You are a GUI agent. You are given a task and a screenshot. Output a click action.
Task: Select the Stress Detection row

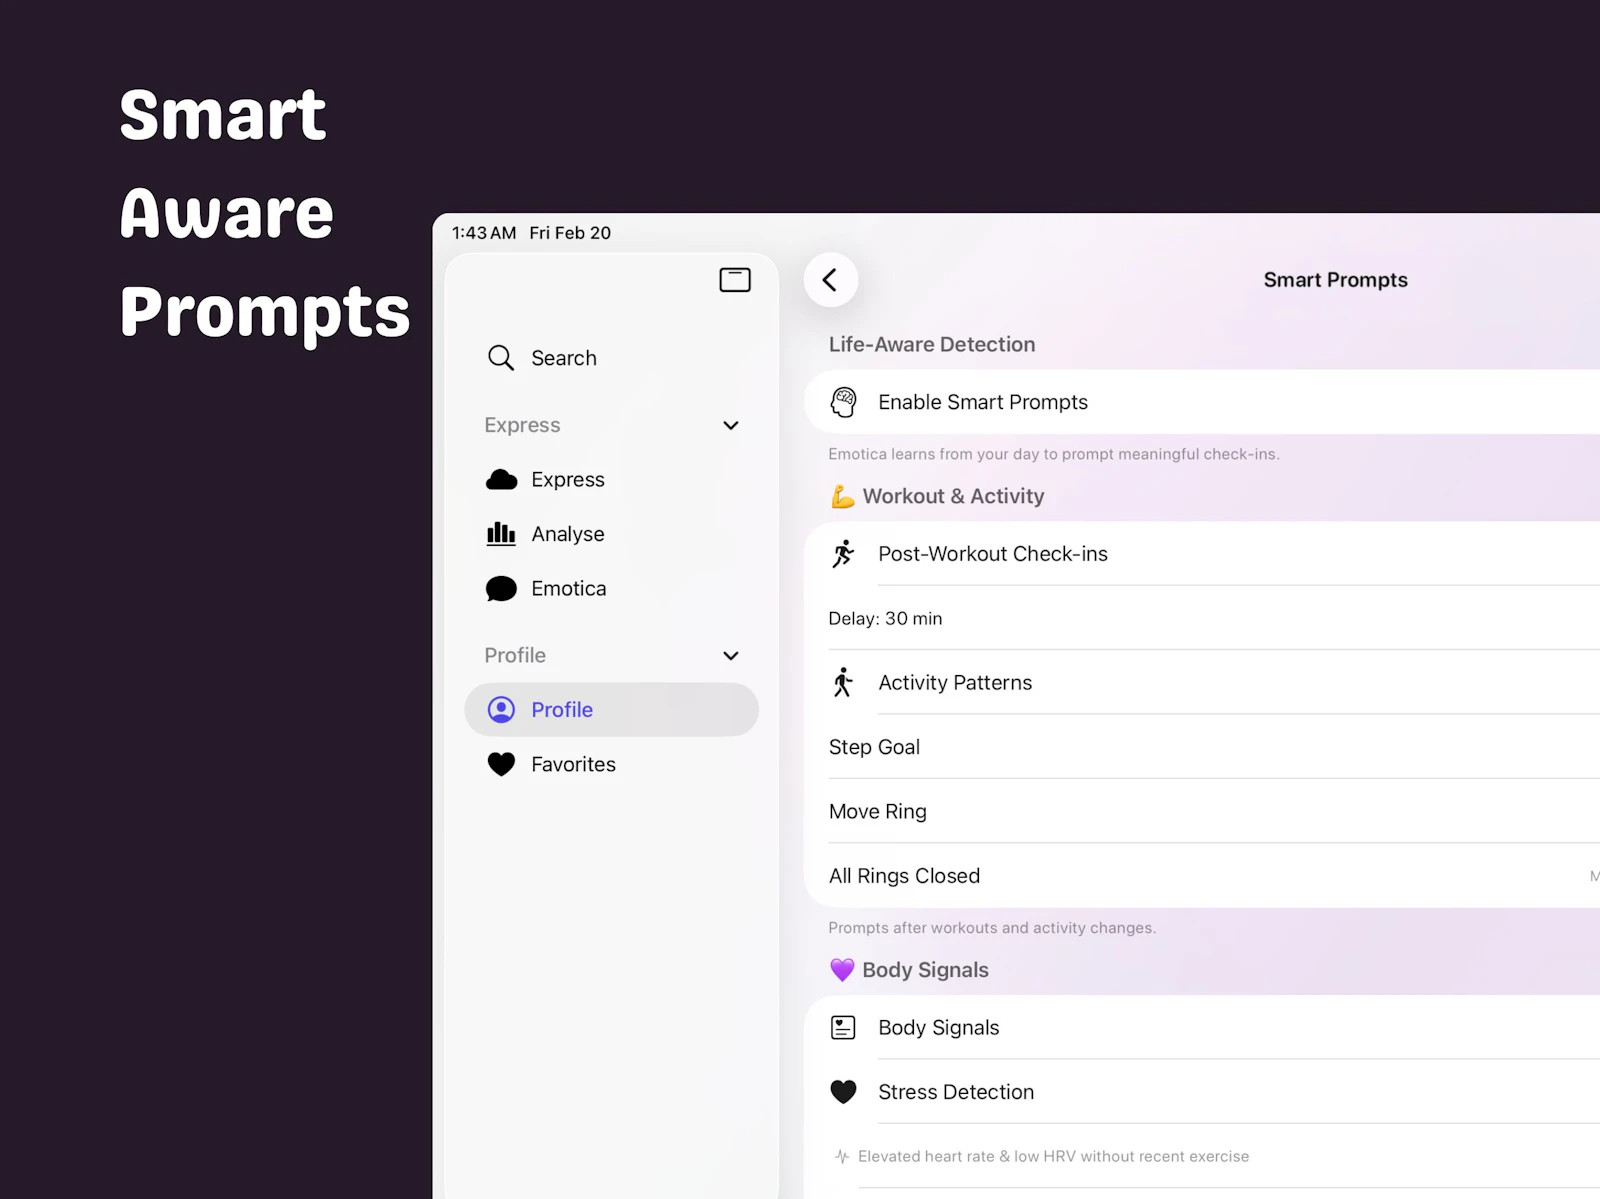coord(1202,1092)
